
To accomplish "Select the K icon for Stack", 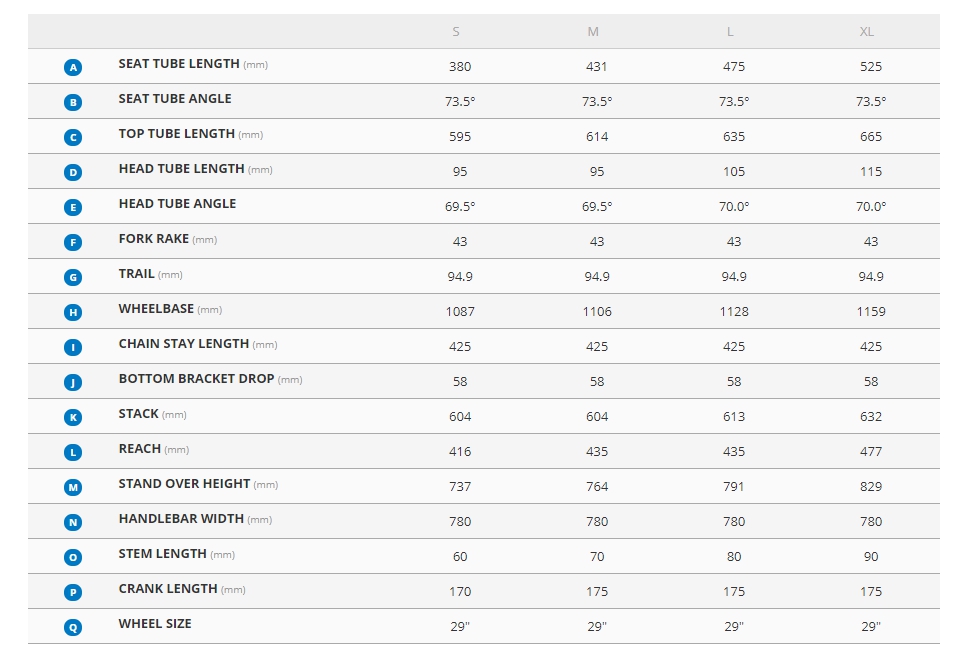I will pyautogui.click(x=73, y=417).
